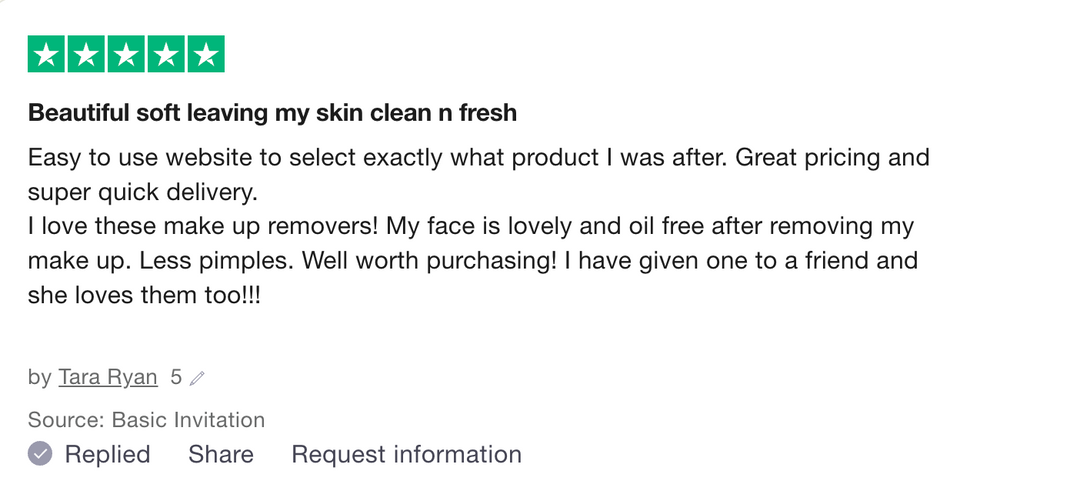Click the reviewer's review count number 5

176,377
